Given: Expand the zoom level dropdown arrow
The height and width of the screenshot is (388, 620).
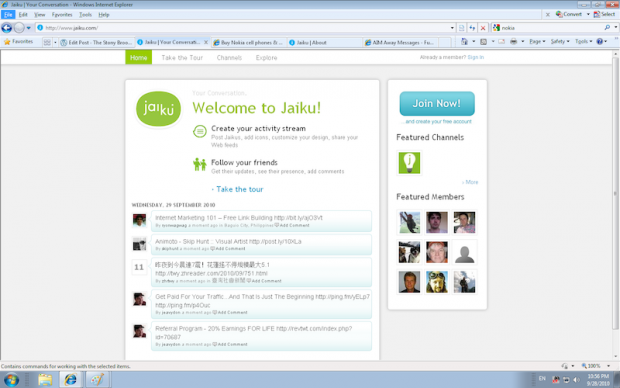Looking at the screenshot, I should tap(608, 366).
